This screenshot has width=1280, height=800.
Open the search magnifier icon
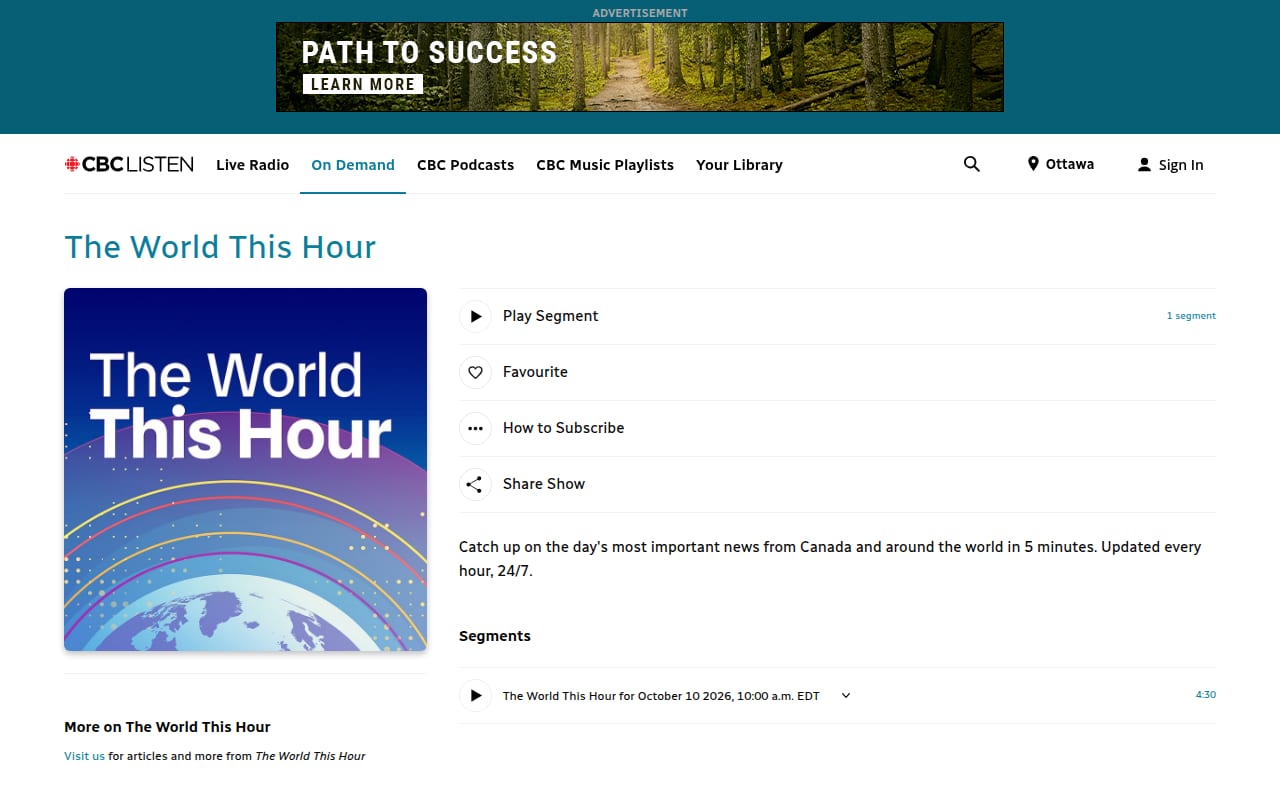click(972, 164)
